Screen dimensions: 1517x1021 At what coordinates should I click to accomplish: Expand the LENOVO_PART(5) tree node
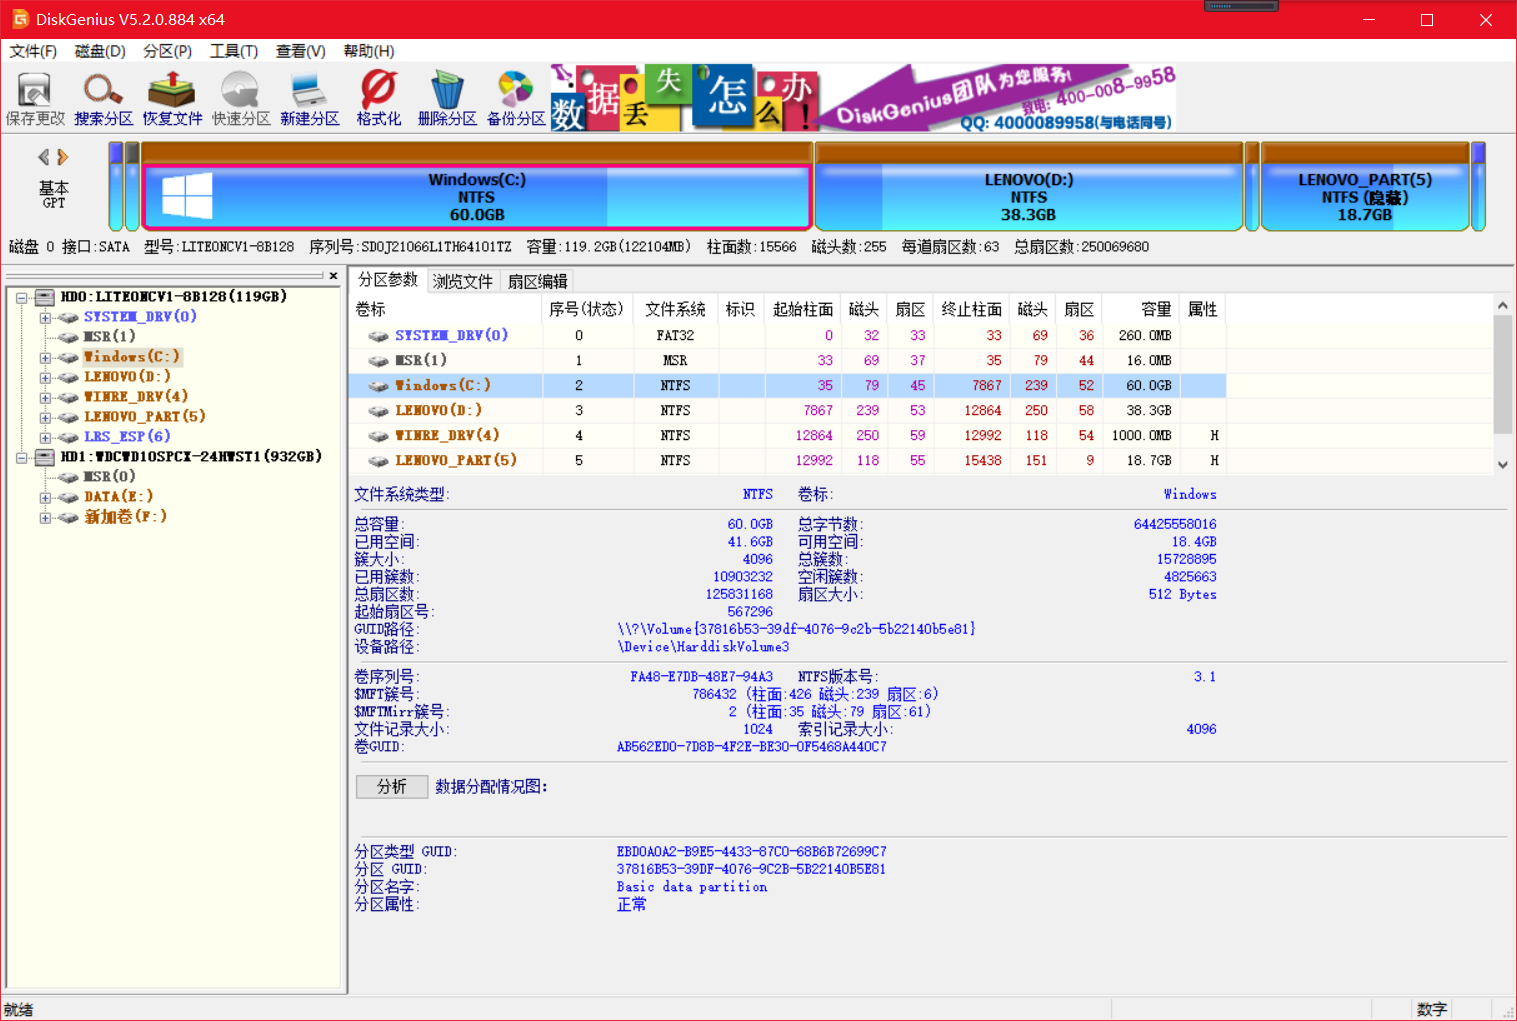point(45,417)
